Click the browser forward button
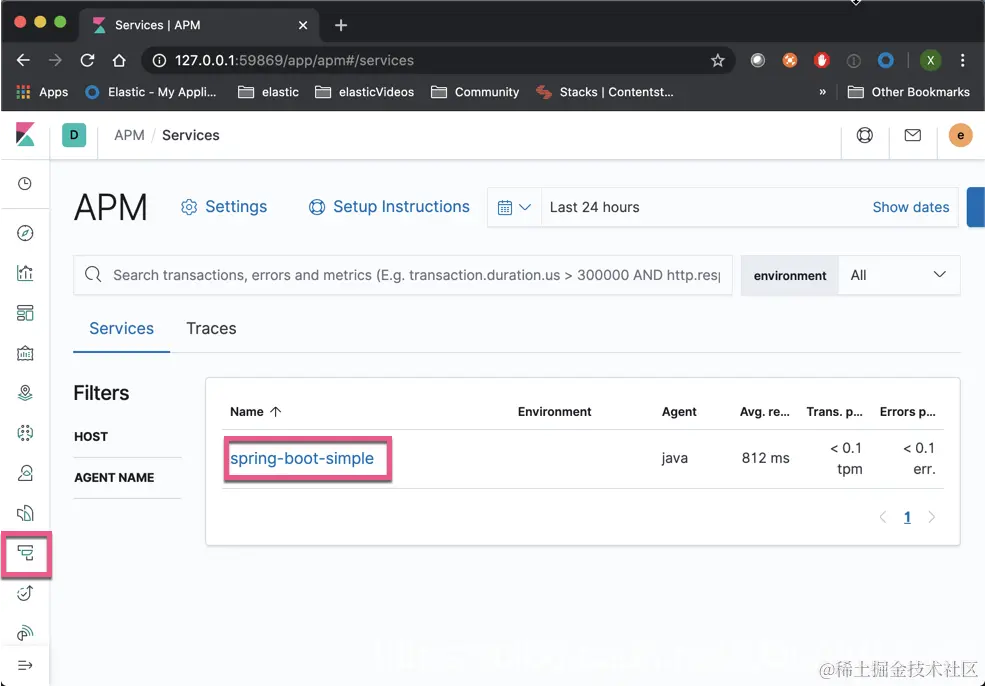Viewport: 985px width, 686px height. pyautogui.click(x=55, y=60)
